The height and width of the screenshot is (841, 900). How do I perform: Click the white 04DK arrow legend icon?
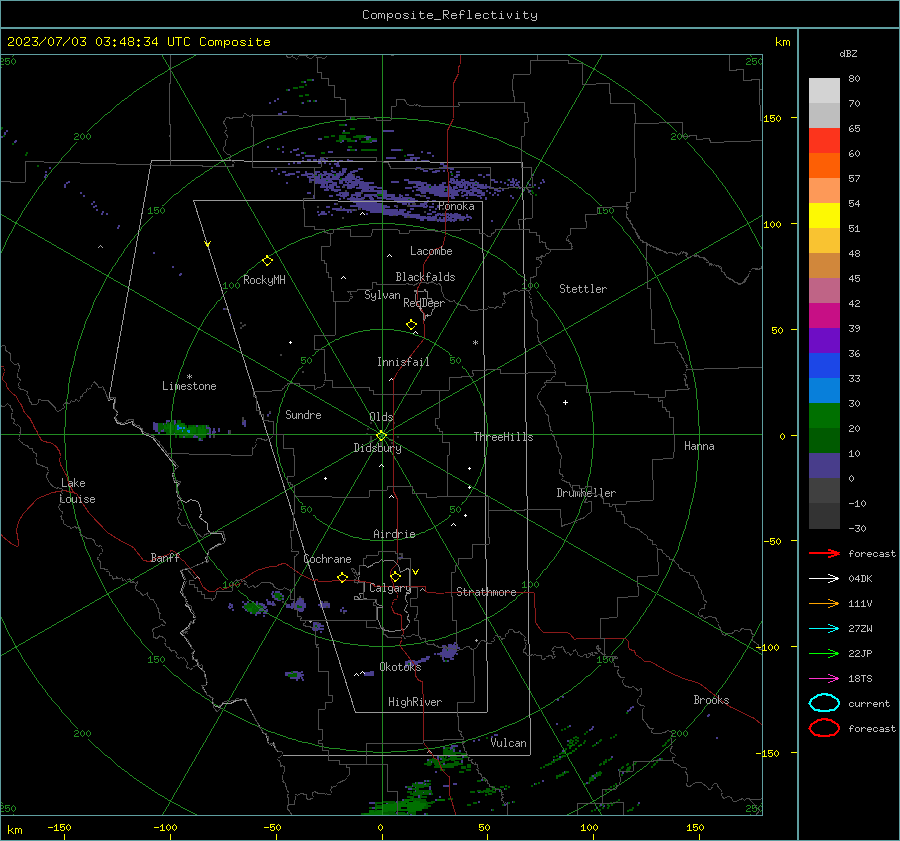click(824, 579)
